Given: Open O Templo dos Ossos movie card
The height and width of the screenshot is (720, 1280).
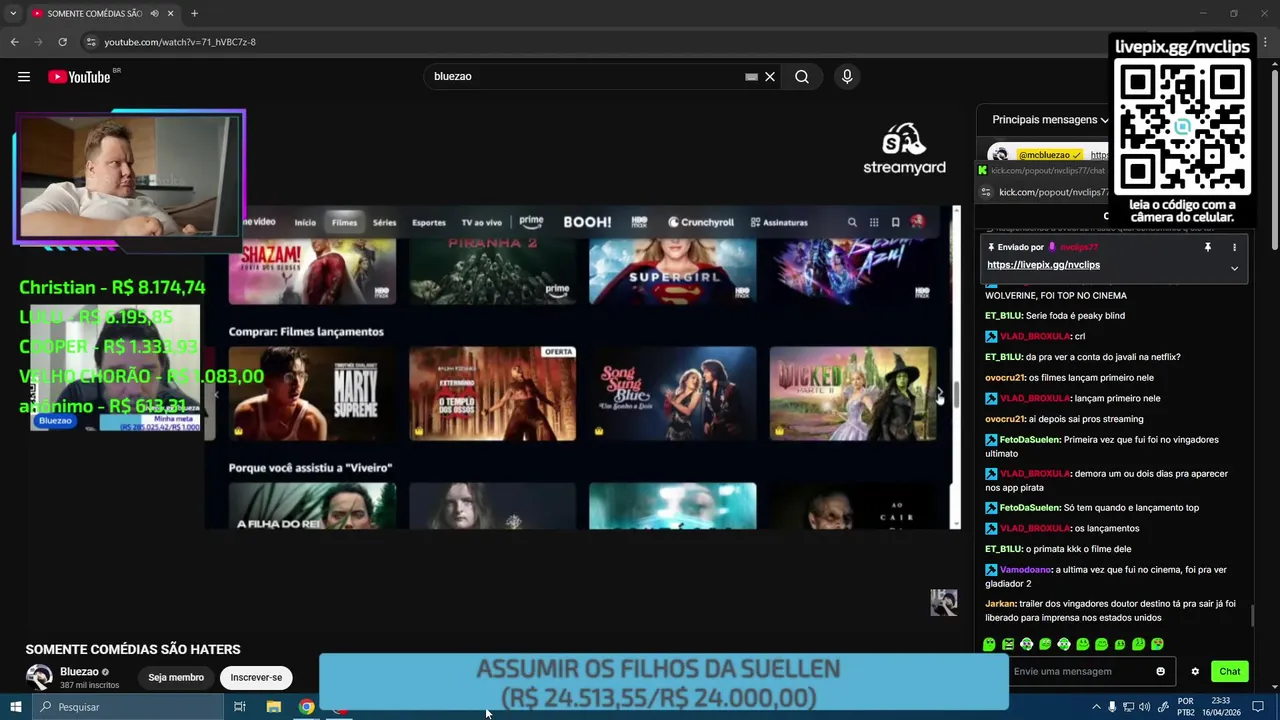Looking at the screenshot, I should click(492, 393).
